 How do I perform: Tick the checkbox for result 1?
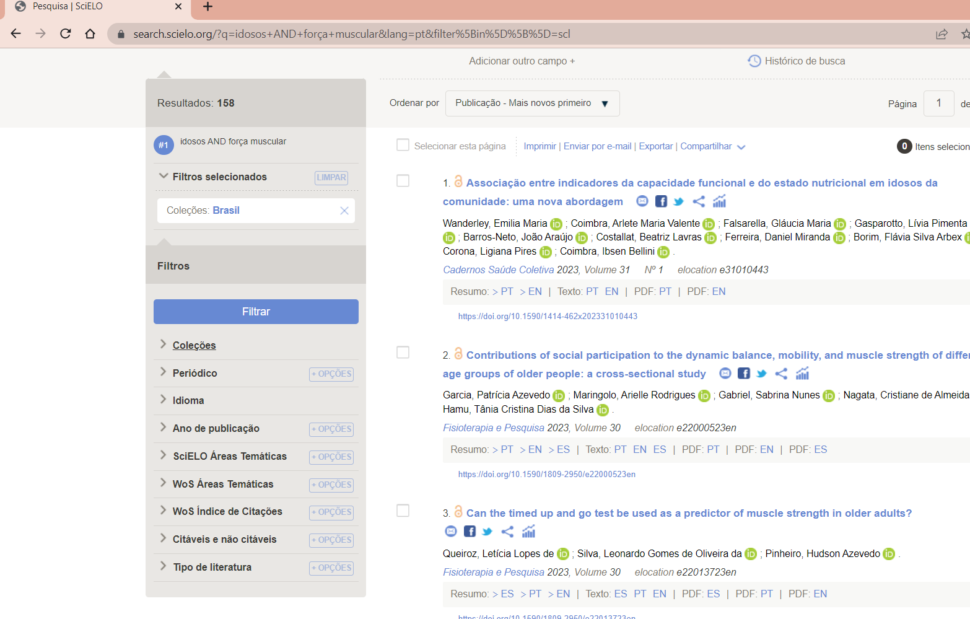[403, 181]
